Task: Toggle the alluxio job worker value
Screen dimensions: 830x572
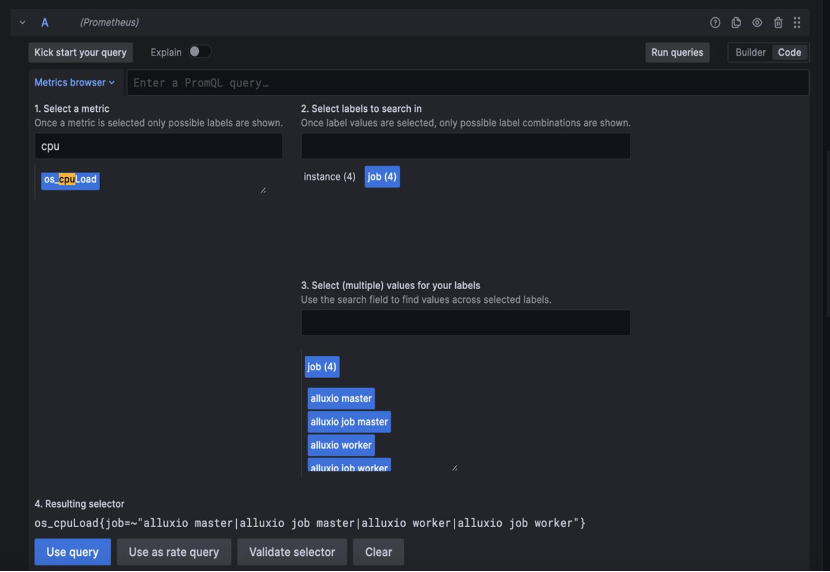Action: (349, 466)
